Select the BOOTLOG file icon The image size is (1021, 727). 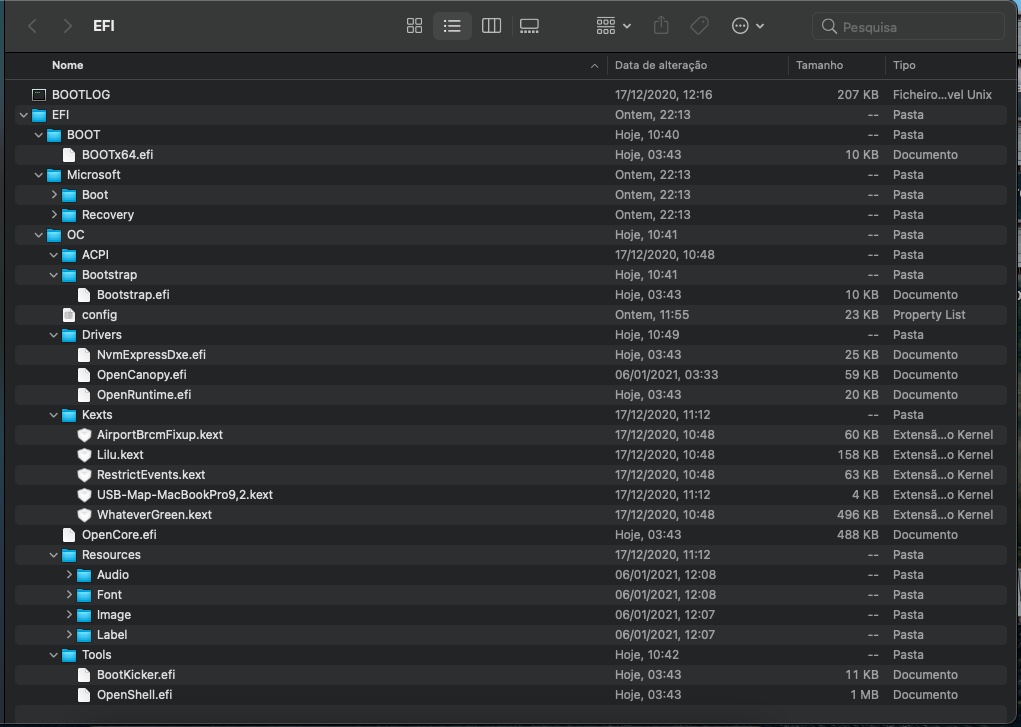pyautogui.click(x=39, y=95)
